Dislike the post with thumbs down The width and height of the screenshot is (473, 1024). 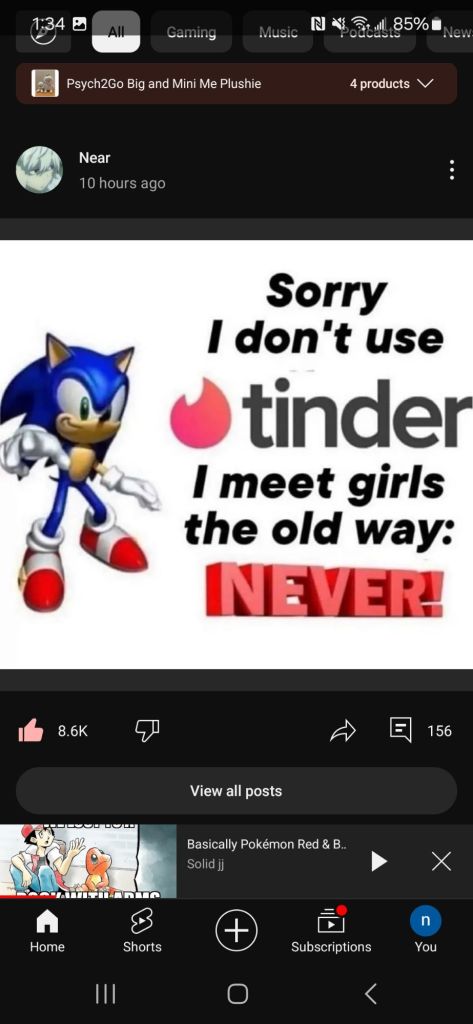point(147,731)
